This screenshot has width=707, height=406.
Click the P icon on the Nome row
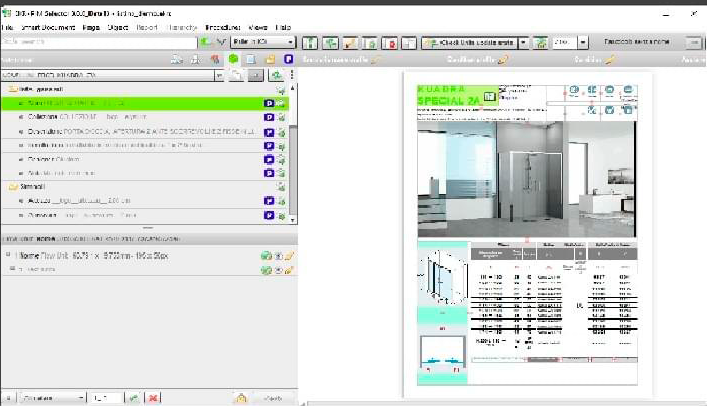[269, 104]
